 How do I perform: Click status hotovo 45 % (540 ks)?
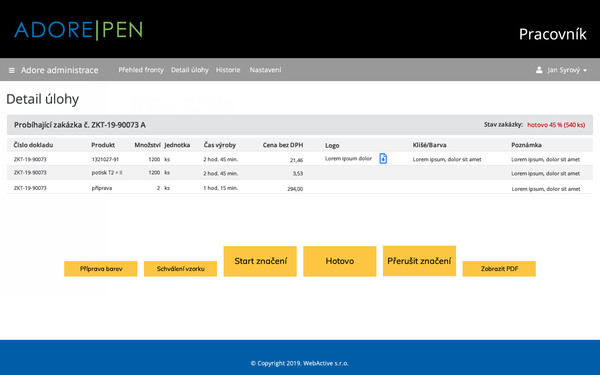(556, 125)
